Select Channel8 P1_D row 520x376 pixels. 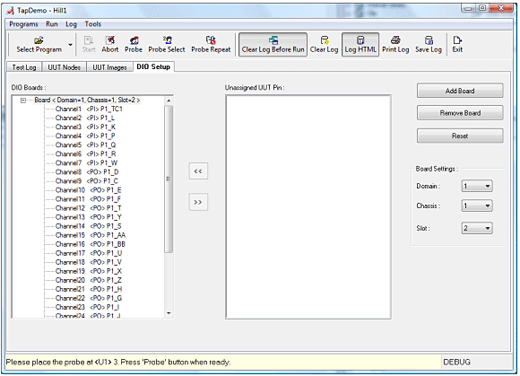[87, 172]
